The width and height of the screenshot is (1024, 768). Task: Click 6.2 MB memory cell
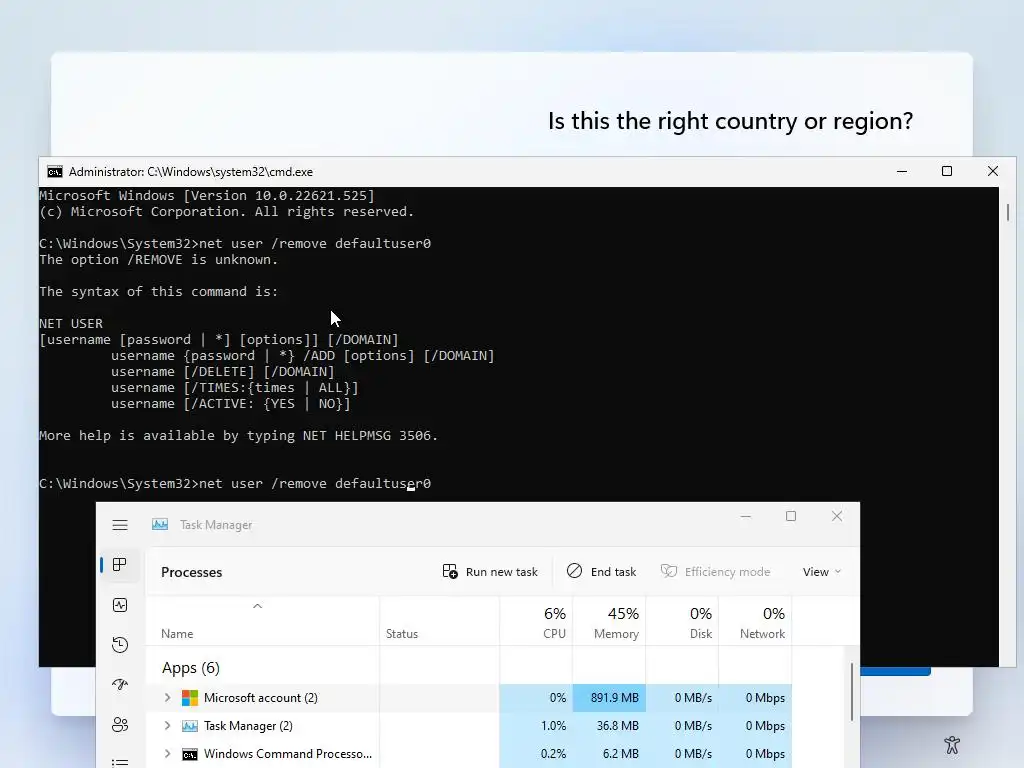(x=609, y=754)
